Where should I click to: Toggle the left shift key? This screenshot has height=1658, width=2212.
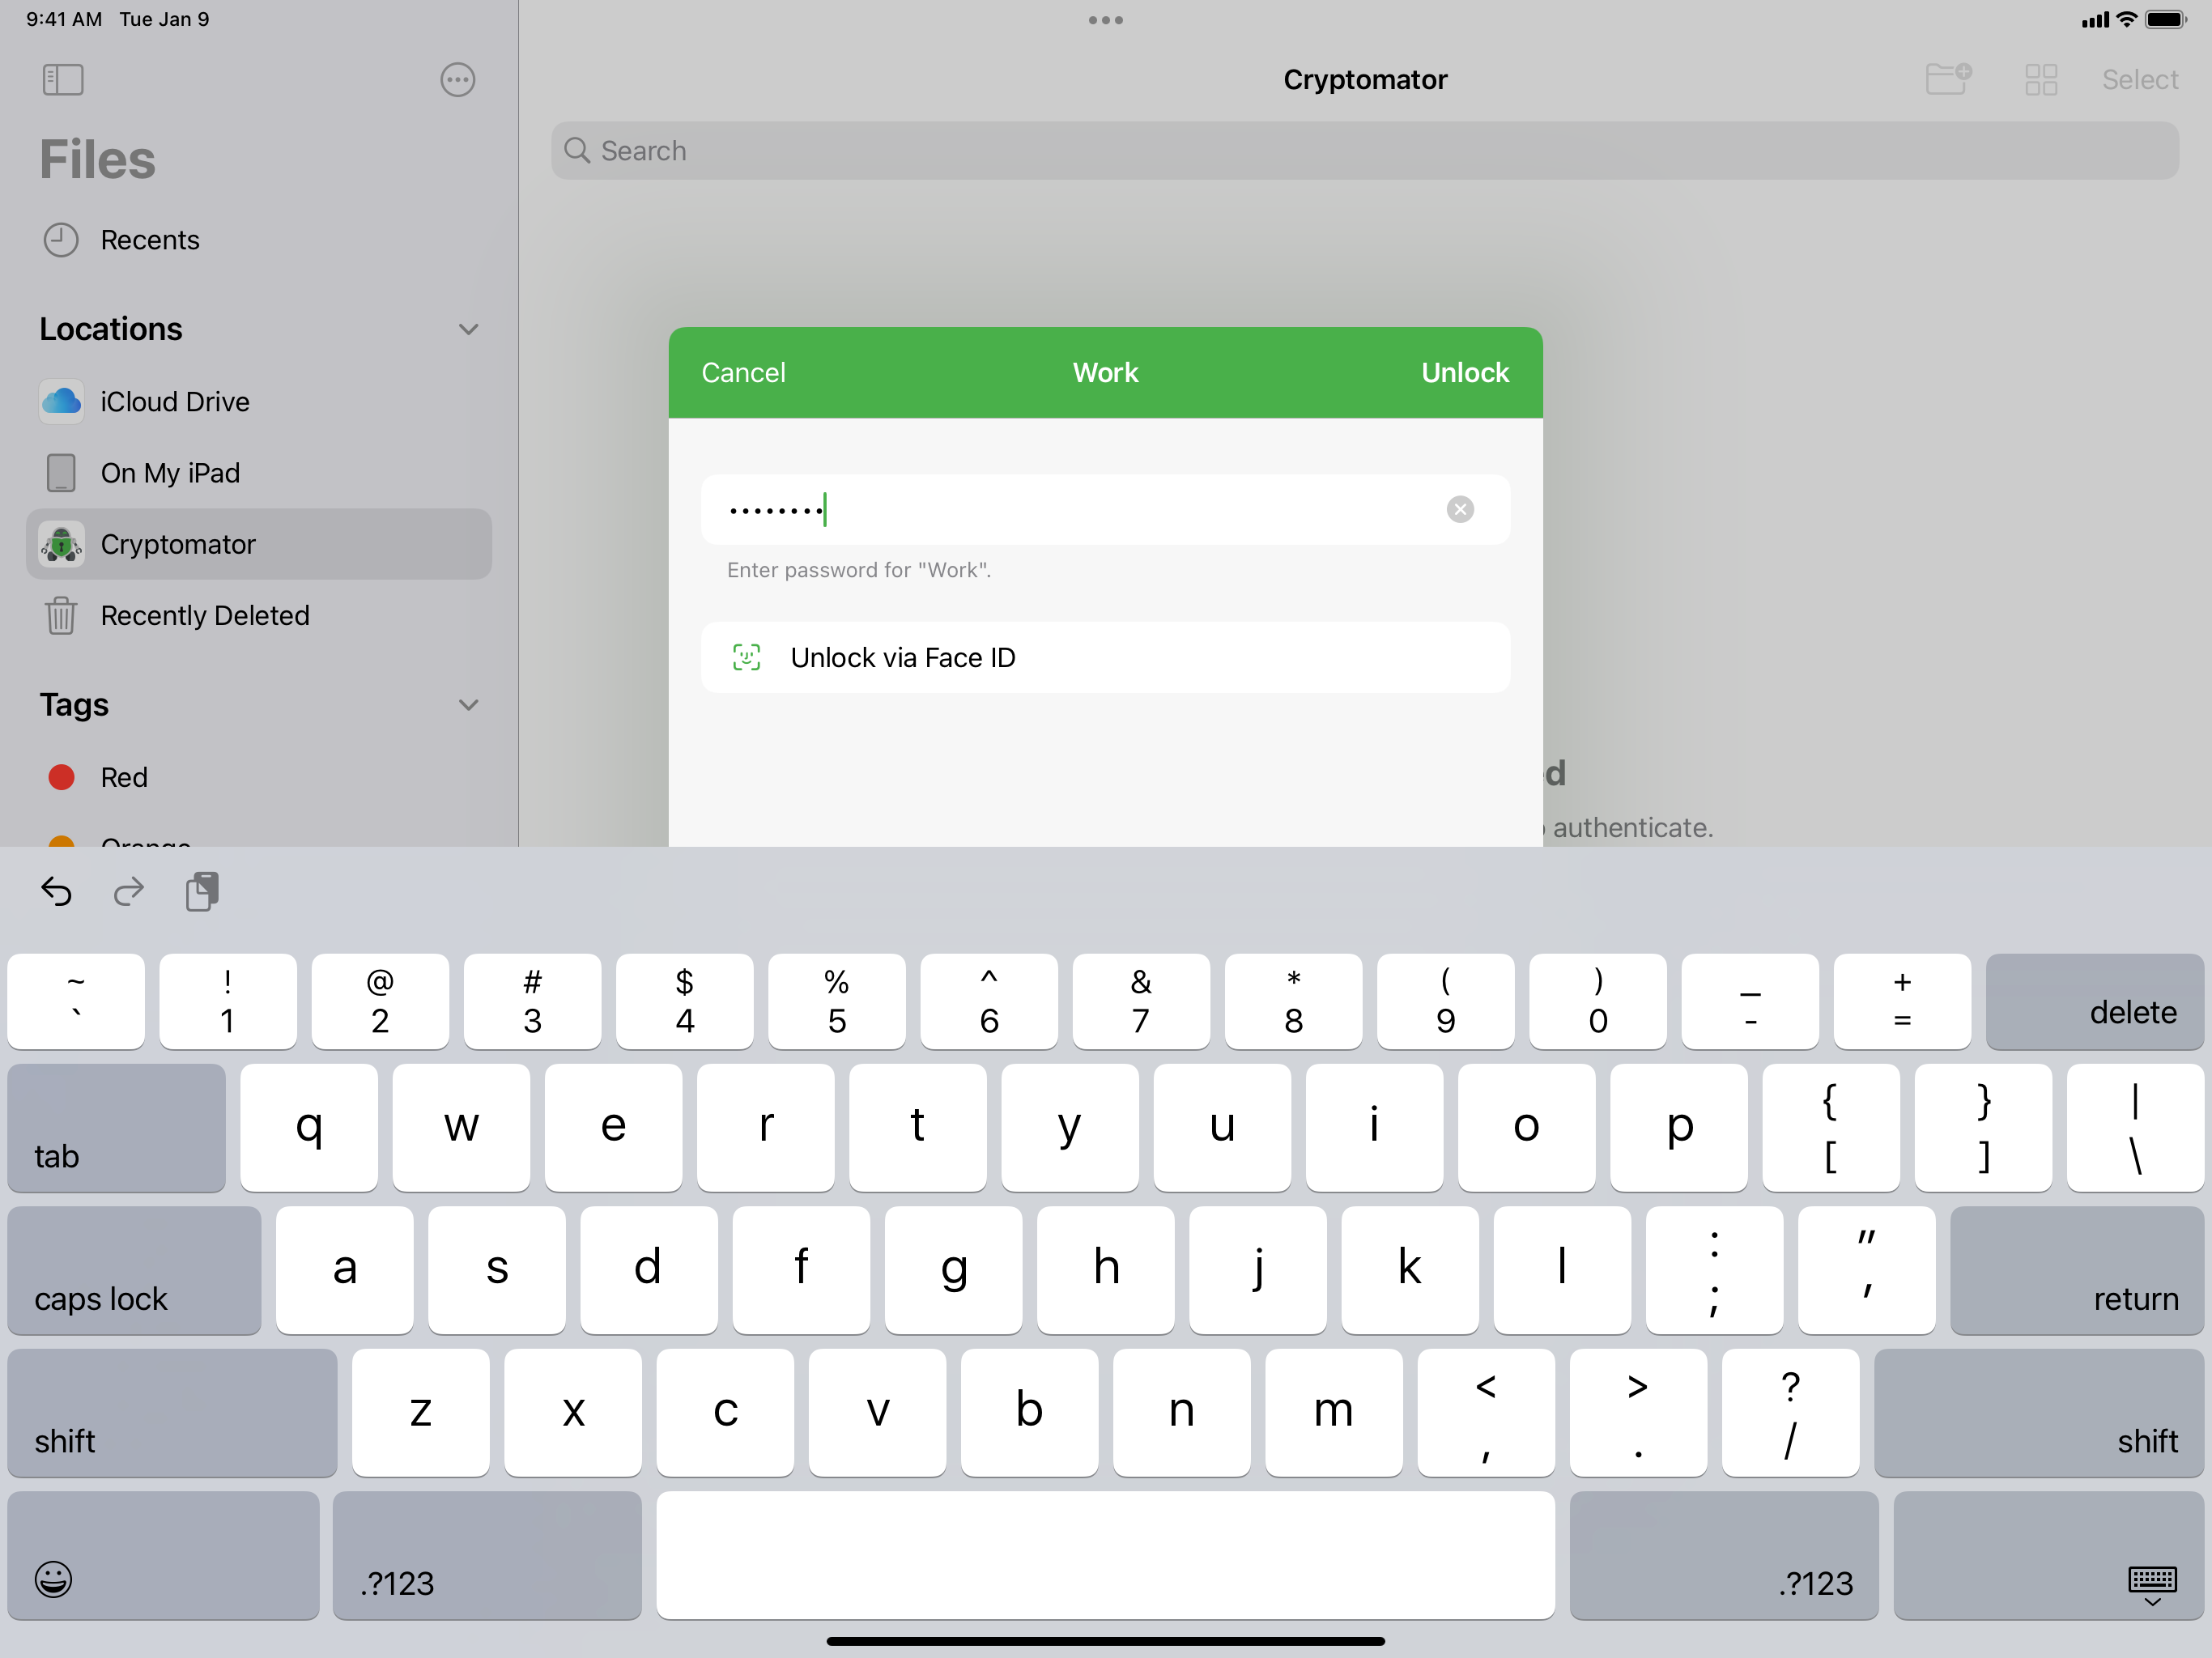pyautogui.click(x=172, y=1412)
